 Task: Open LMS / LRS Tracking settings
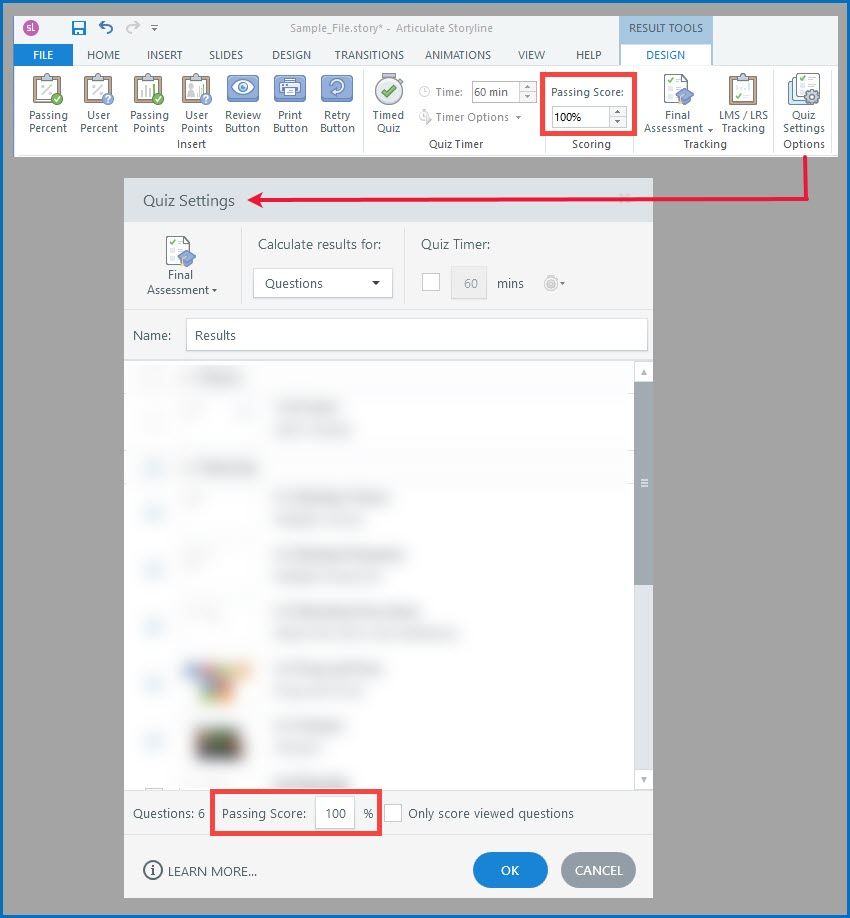743,104
